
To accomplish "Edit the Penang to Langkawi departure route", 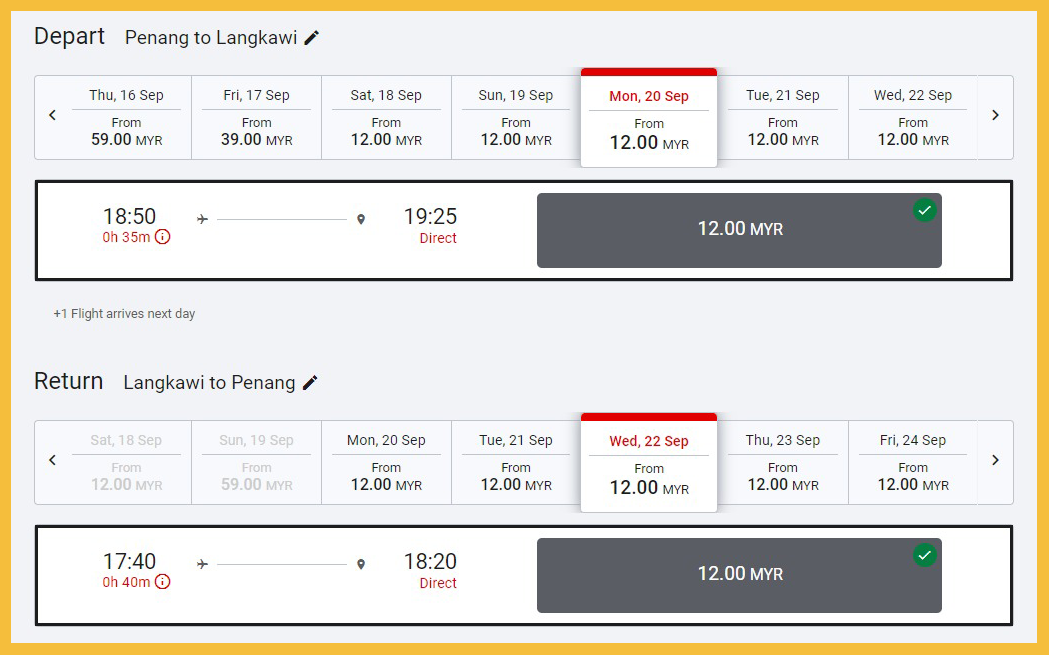I will pyautogui.click(x=312, y=38).
